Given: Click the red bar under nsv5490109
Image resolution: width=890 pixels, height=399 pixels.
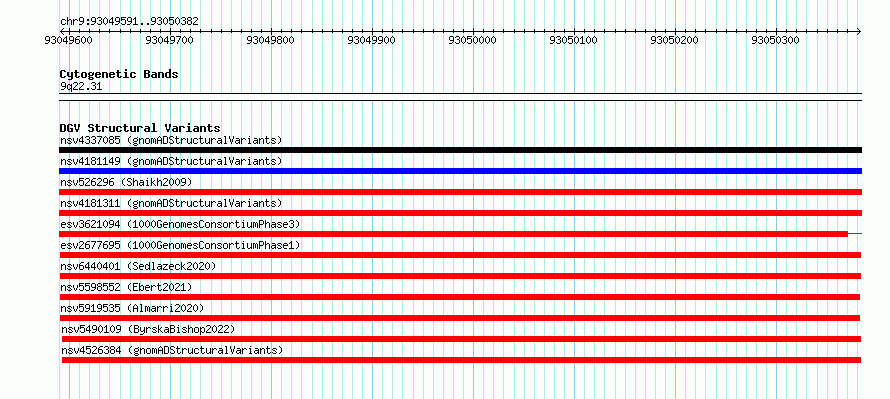Looking at the screenshot, I should (x=461, y=339).
